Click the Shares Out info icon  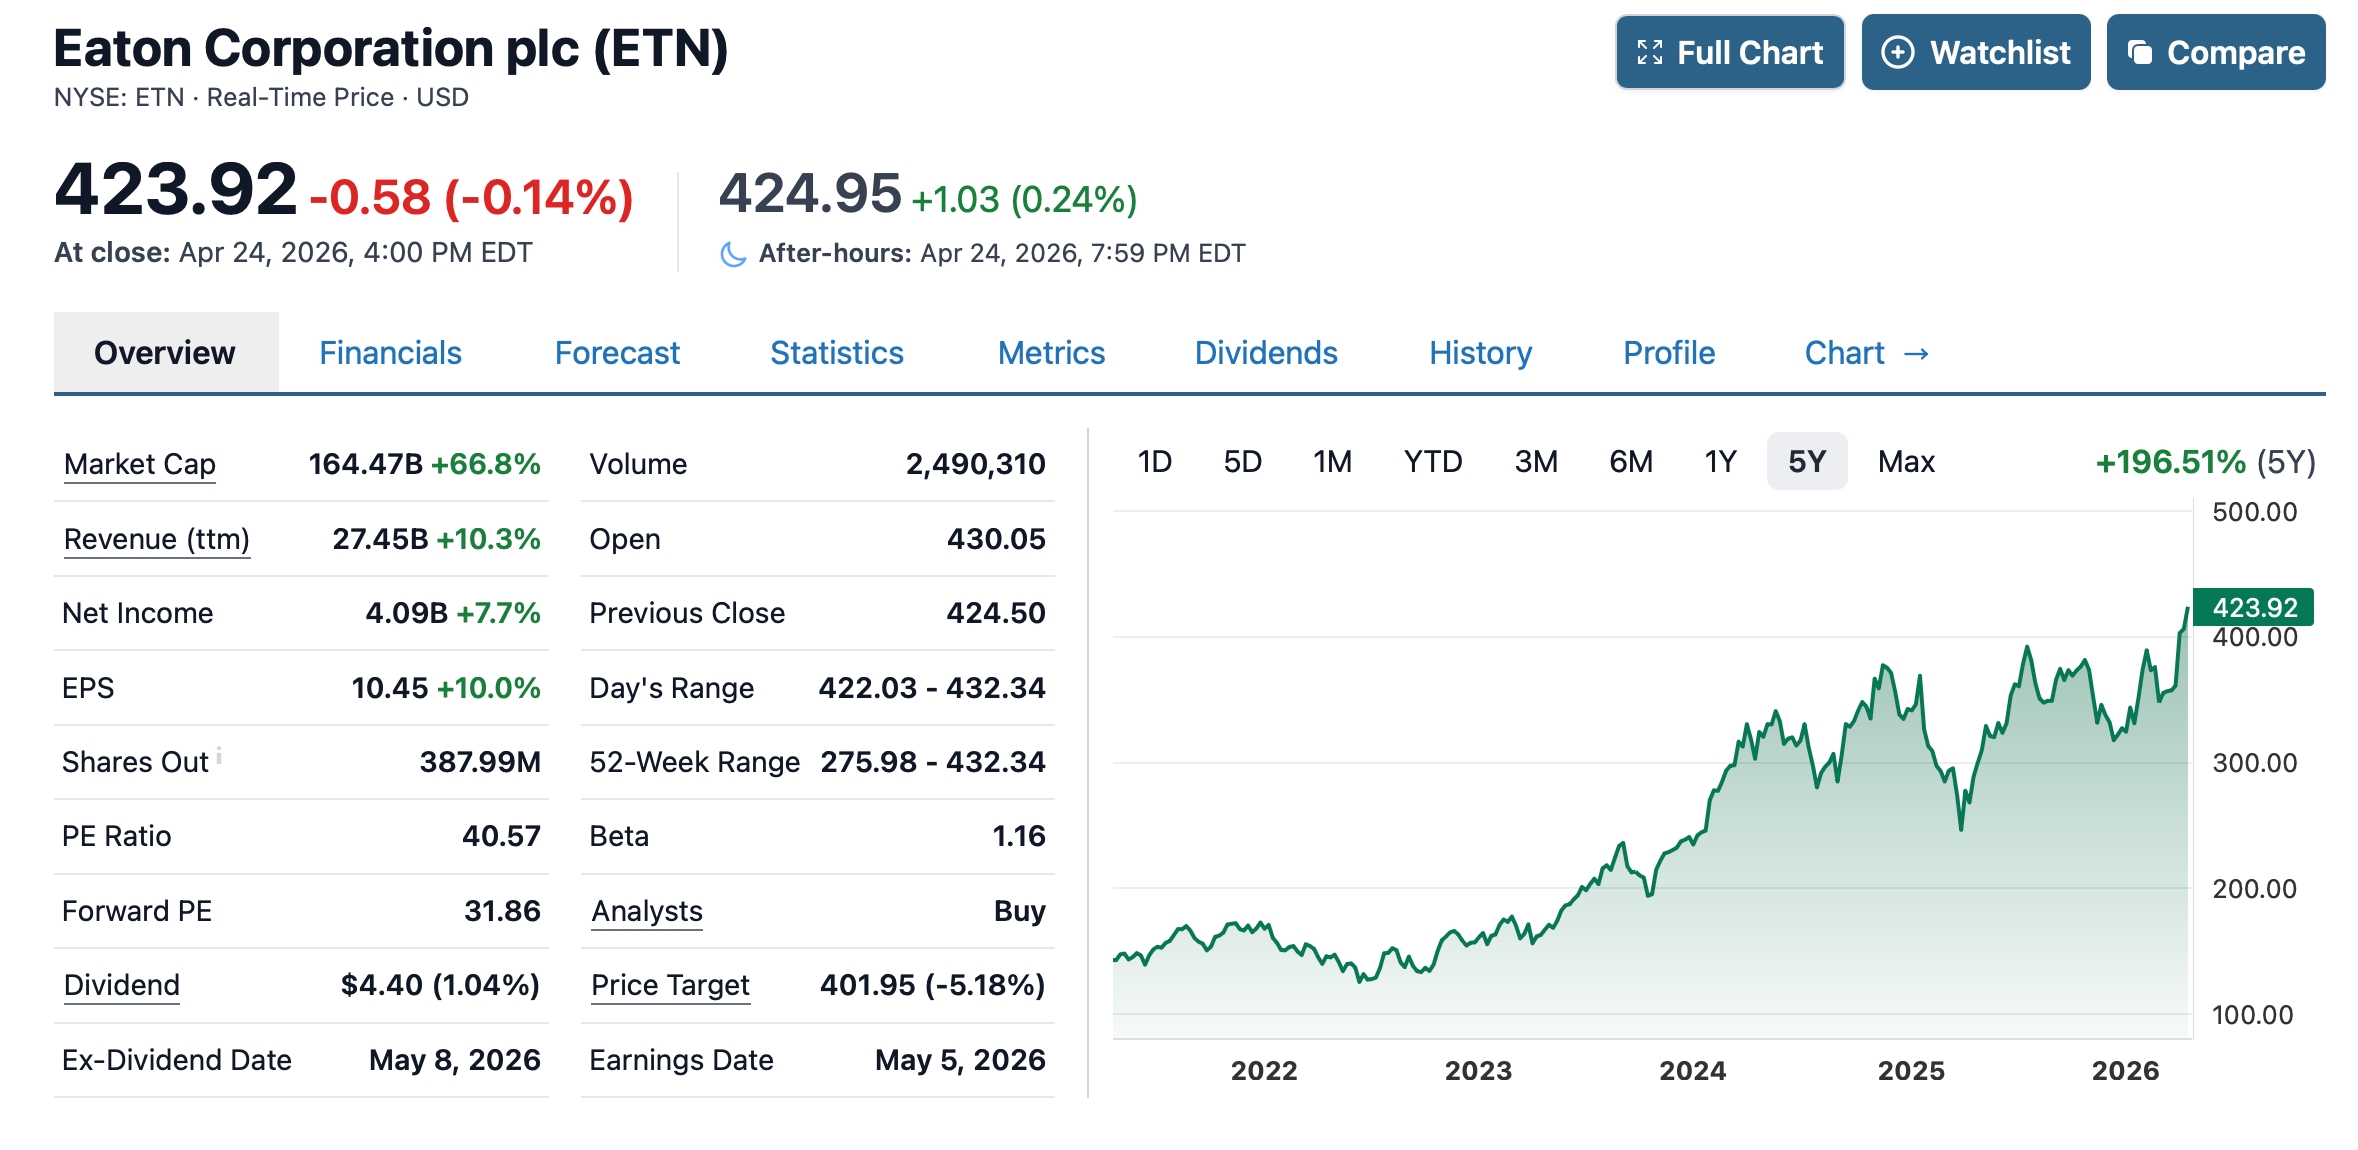click(219, 755)
